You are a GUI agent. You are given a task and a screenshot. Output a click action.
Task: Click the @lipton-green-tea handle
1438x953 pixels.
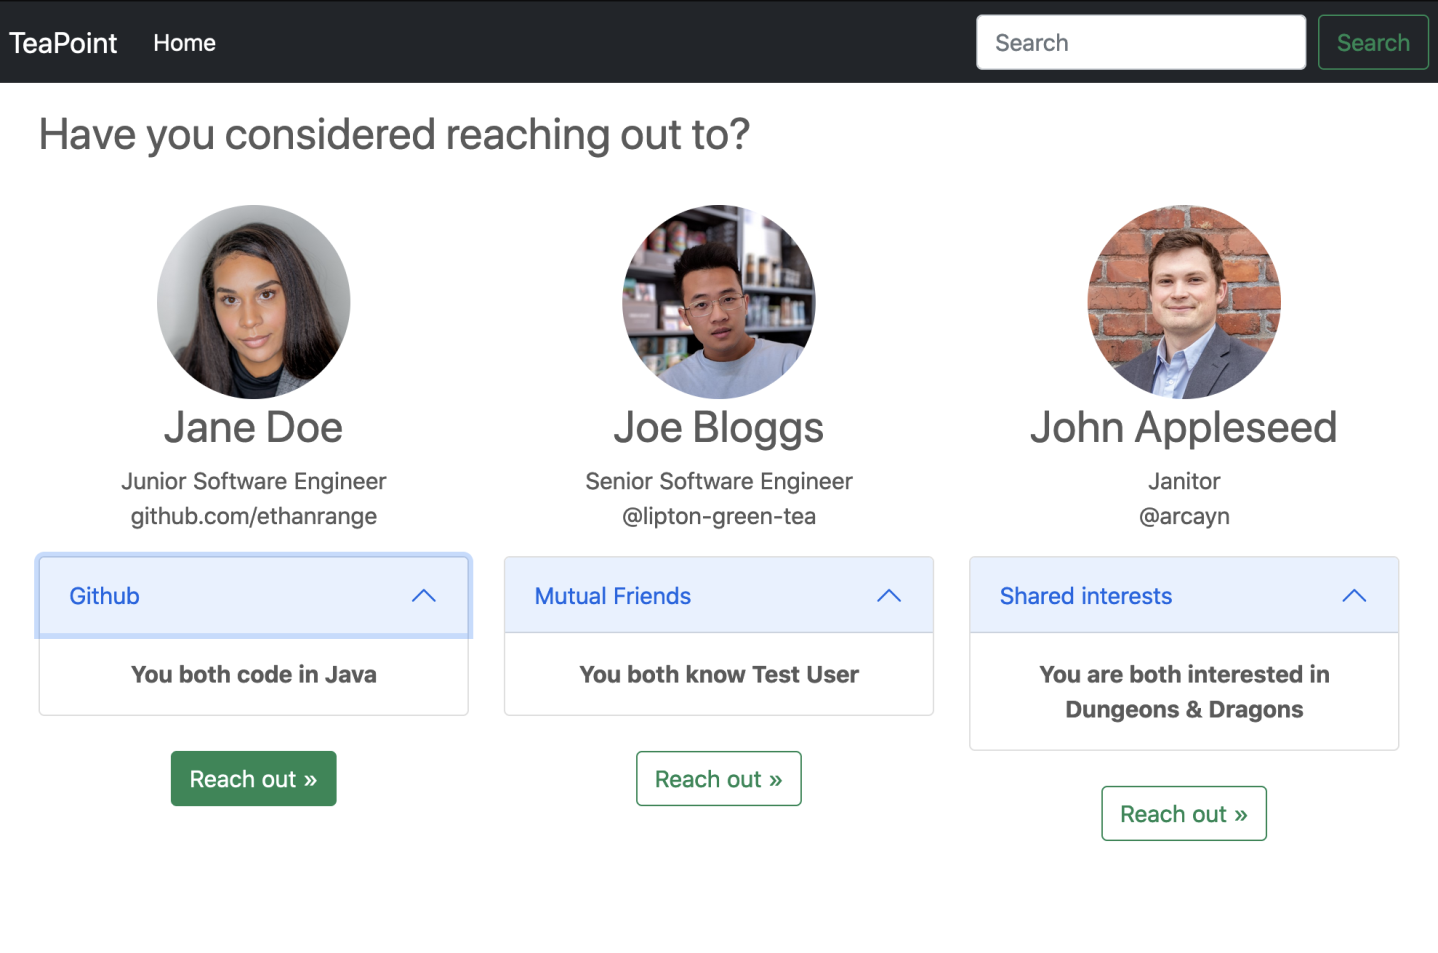pos(719,516)
